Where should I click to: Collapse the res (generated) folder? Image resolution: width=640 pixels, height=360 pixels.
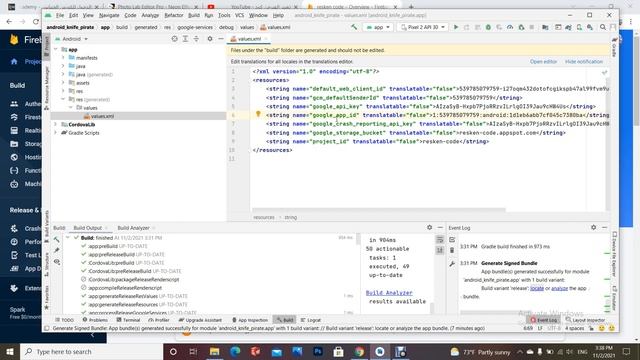63,99
